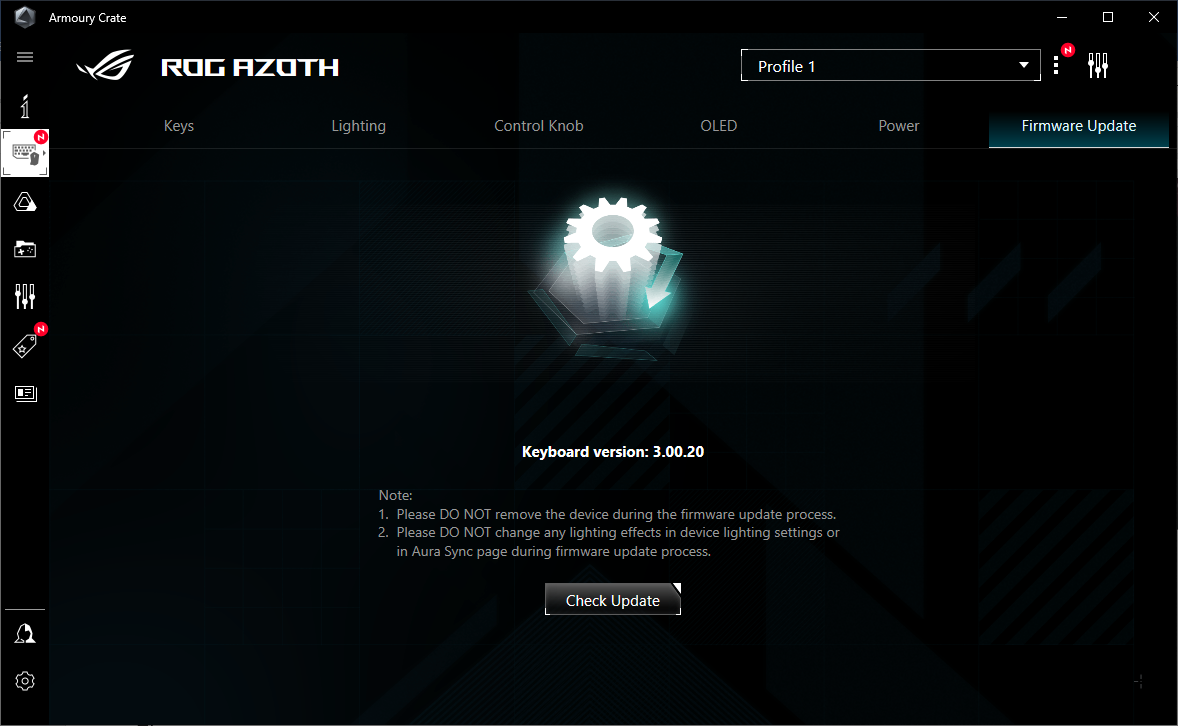1178x726 pixels.
Task: Open the Game Library icon
Action: point(25,250)
